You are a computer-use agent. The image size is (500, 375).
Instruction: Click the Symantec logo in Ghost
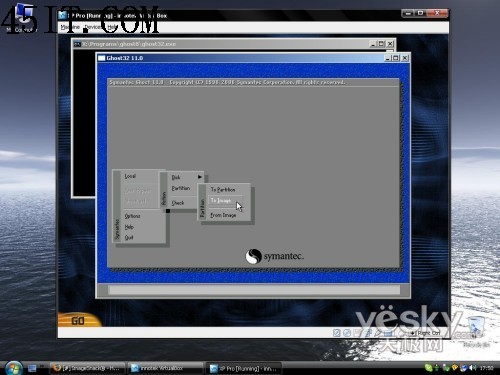click(275, 256)
